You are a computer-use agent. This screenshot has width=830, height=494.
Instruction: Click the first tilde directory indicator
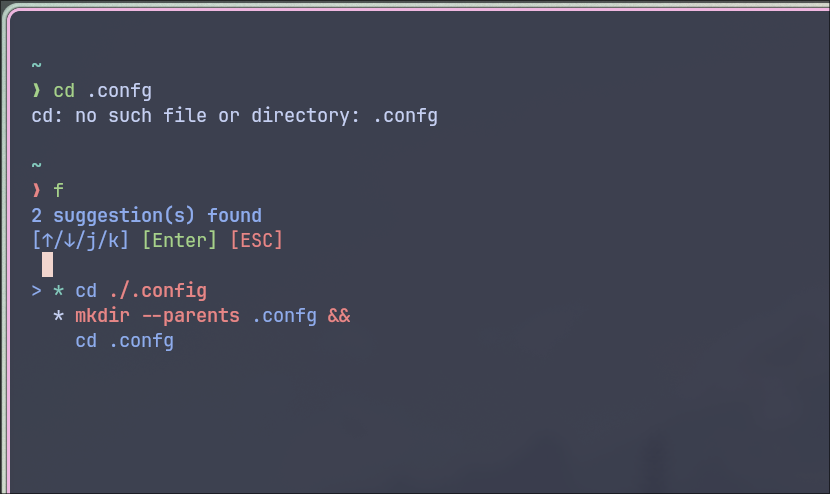click(x=37, y=66)
